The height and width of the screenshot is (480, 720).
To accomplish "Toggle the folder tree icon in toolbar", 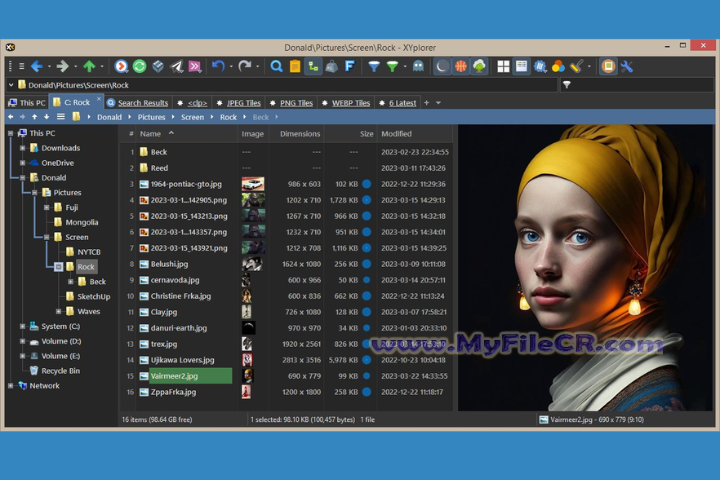I will coord(313,67).
